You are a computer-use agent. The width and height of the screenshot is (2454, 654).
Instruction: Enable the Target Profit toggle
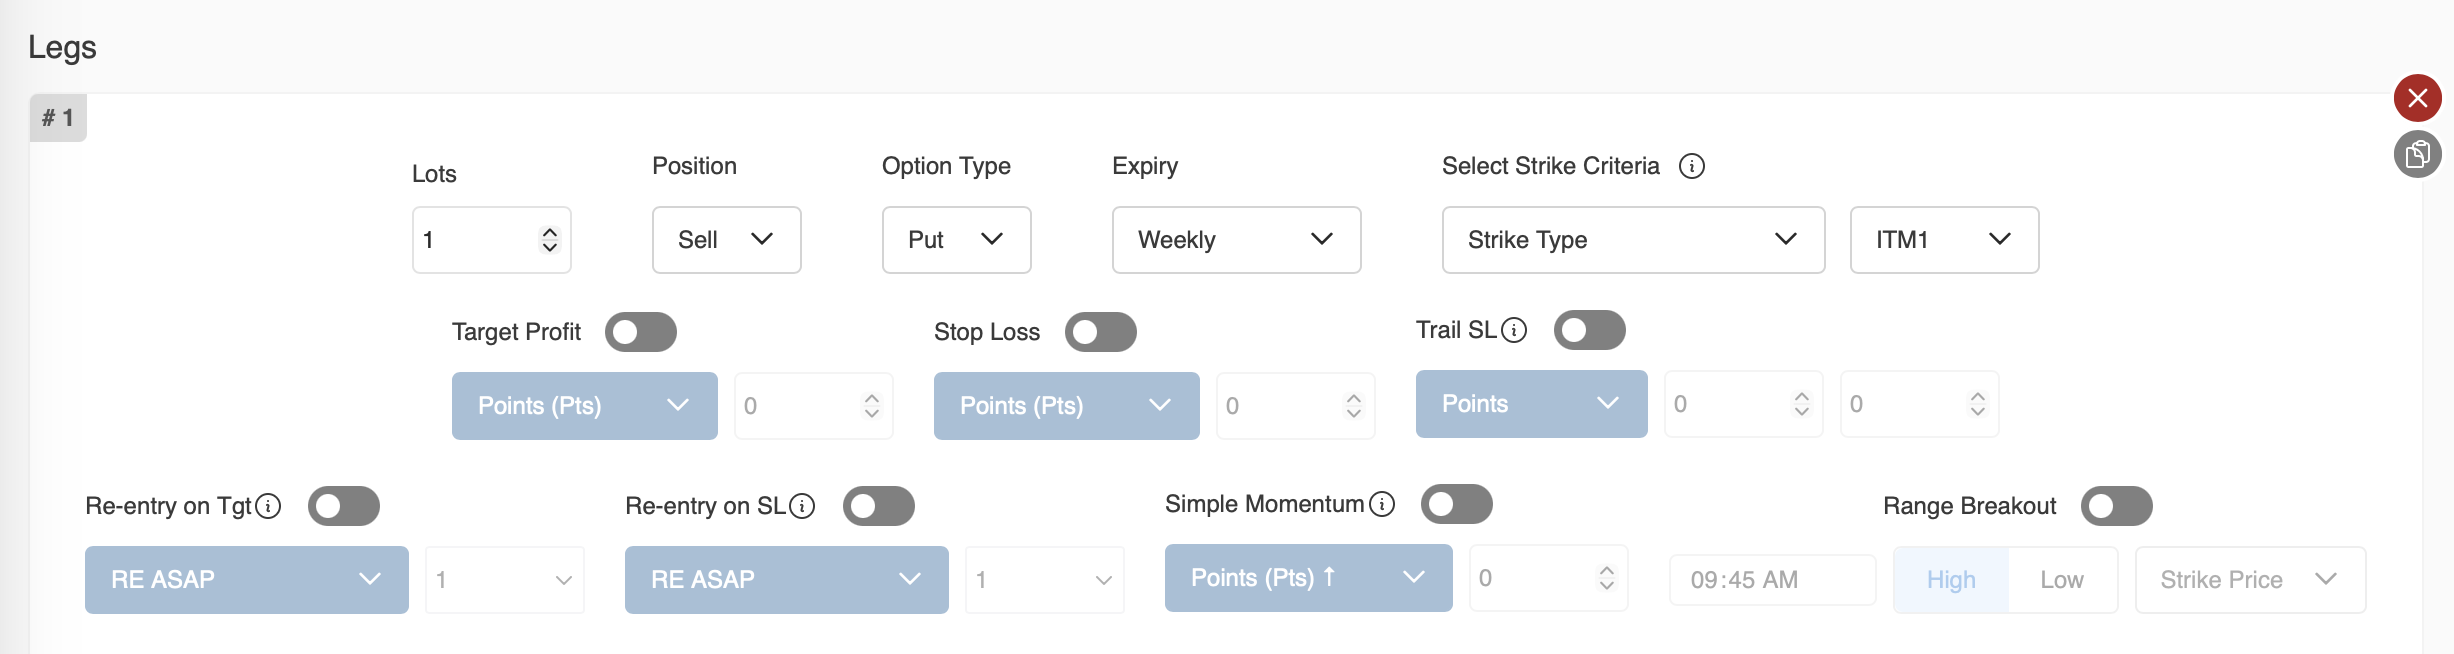coord(640,332)
